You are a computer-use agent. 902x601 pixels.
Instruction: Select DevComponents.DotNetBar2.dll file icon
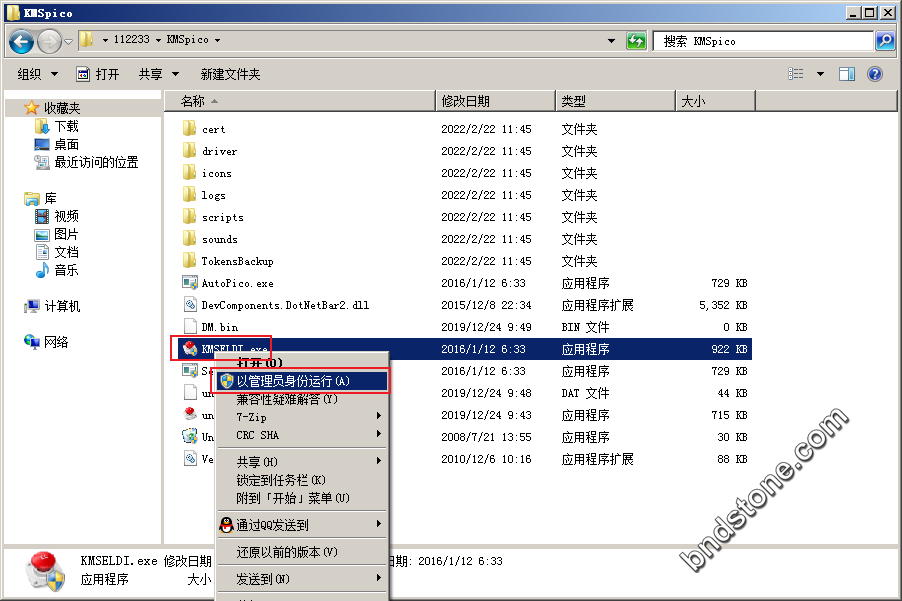tap(190, 304)
